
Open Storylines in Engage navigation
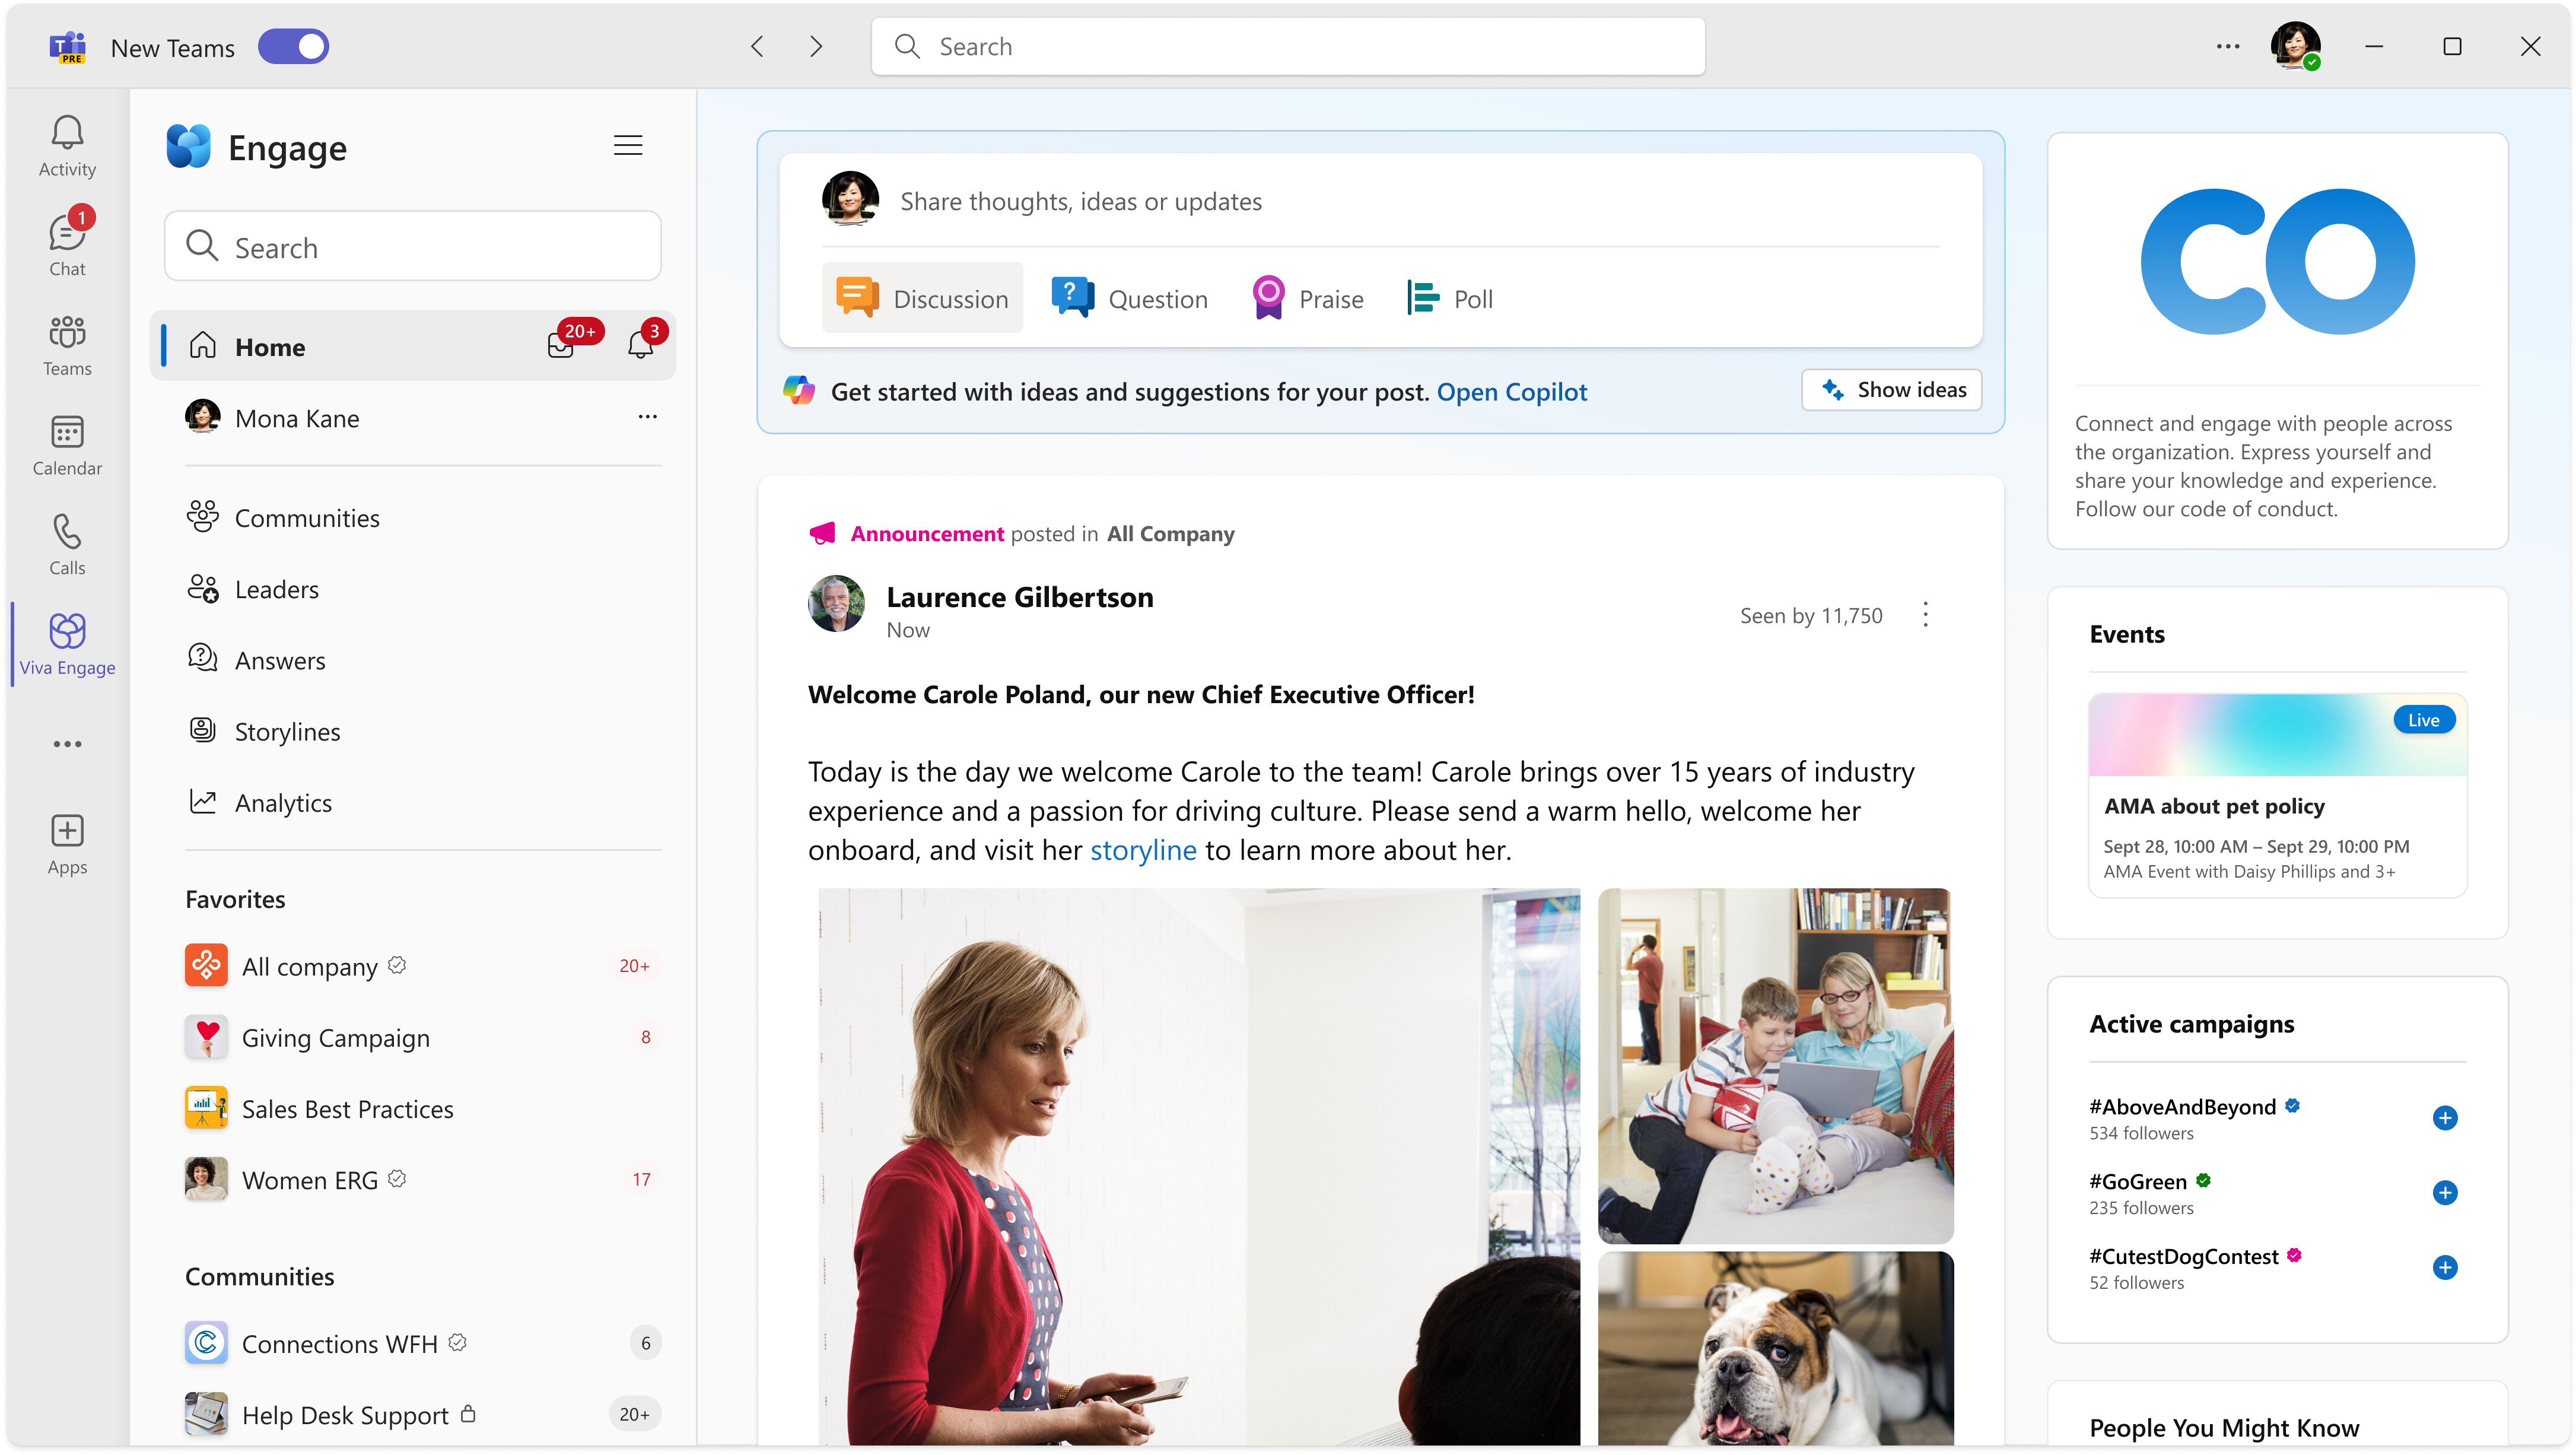[x=287, y=731]
